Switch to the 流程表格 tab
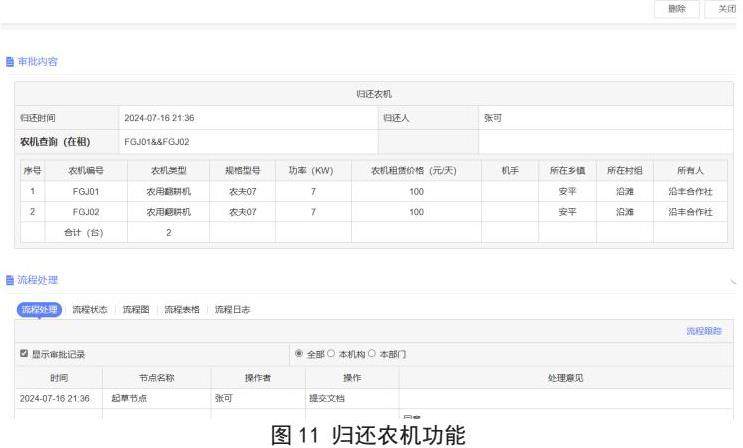This screenshot has width=743, height=448. tap(181, 310)
